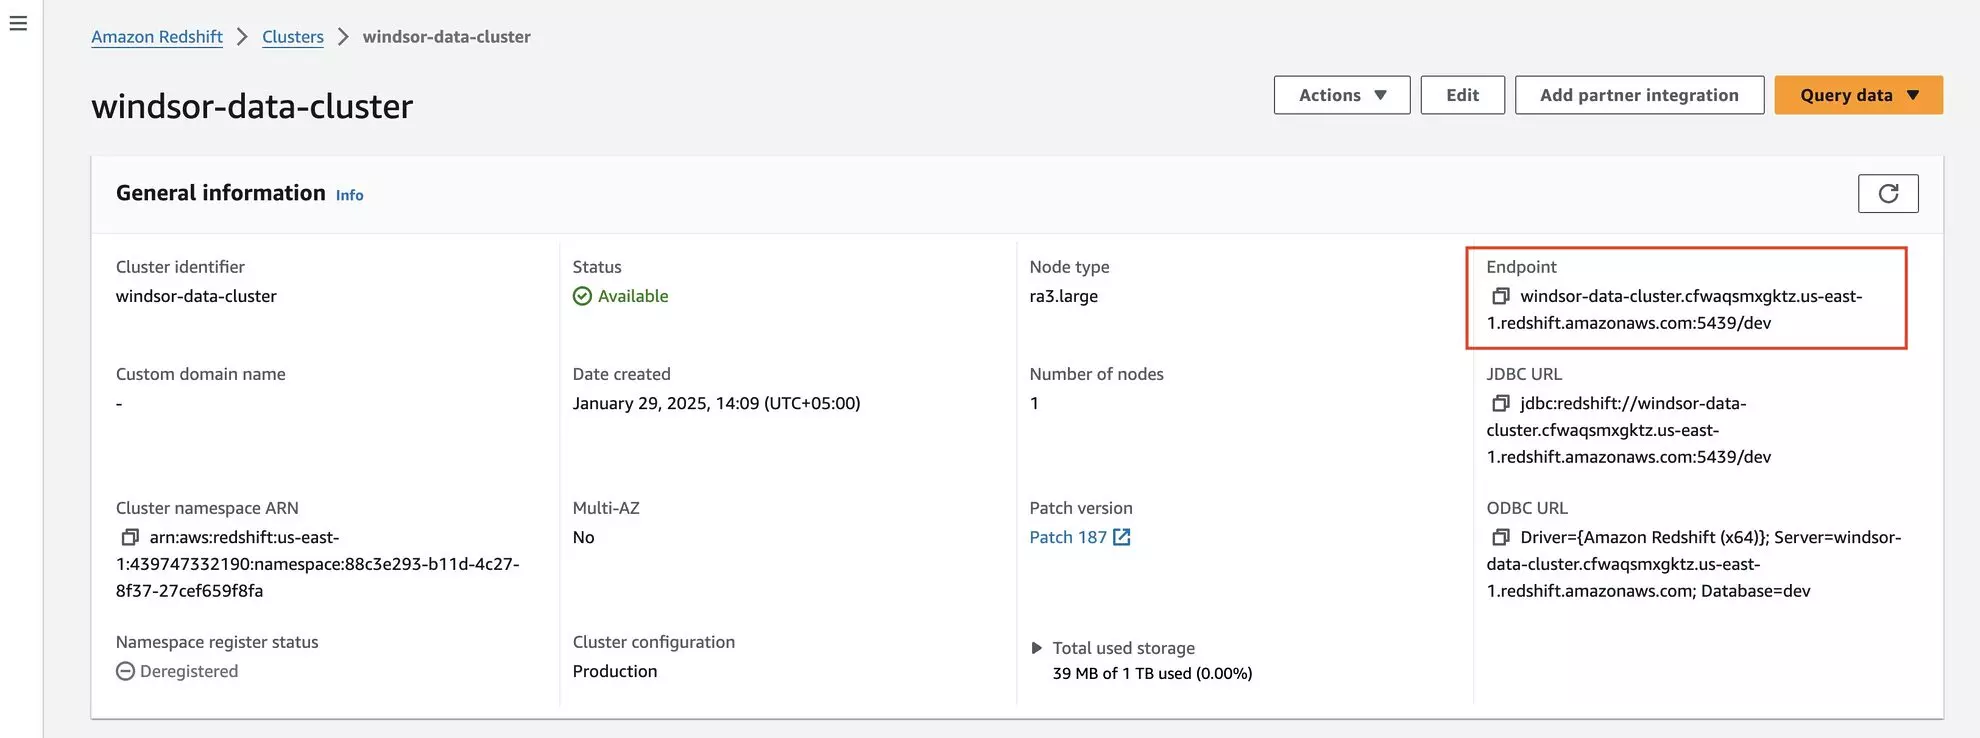1980x738 pixels.
Task: Open the hamburger navigation menu
Action: pyautogui.click(x=18, y=23)
